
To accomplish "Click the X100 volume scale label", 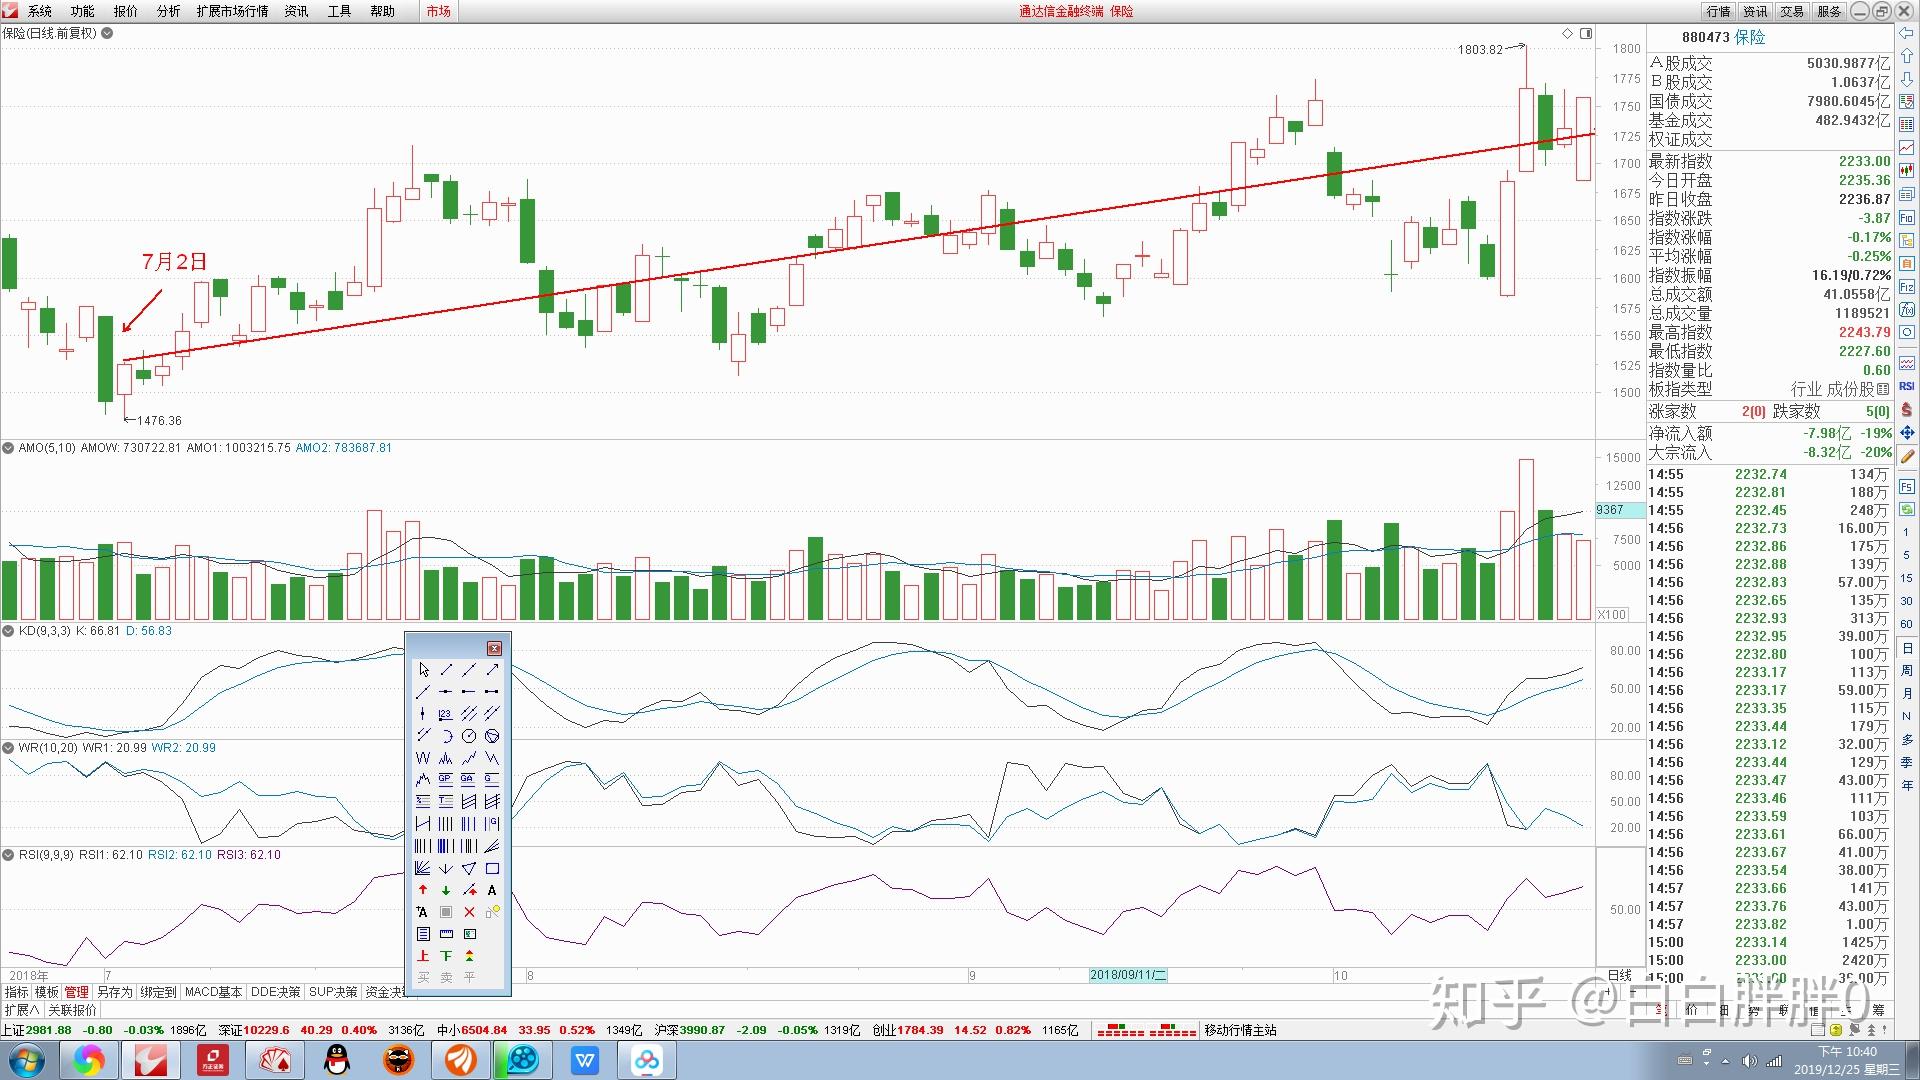I will [x=1612, y=614].
